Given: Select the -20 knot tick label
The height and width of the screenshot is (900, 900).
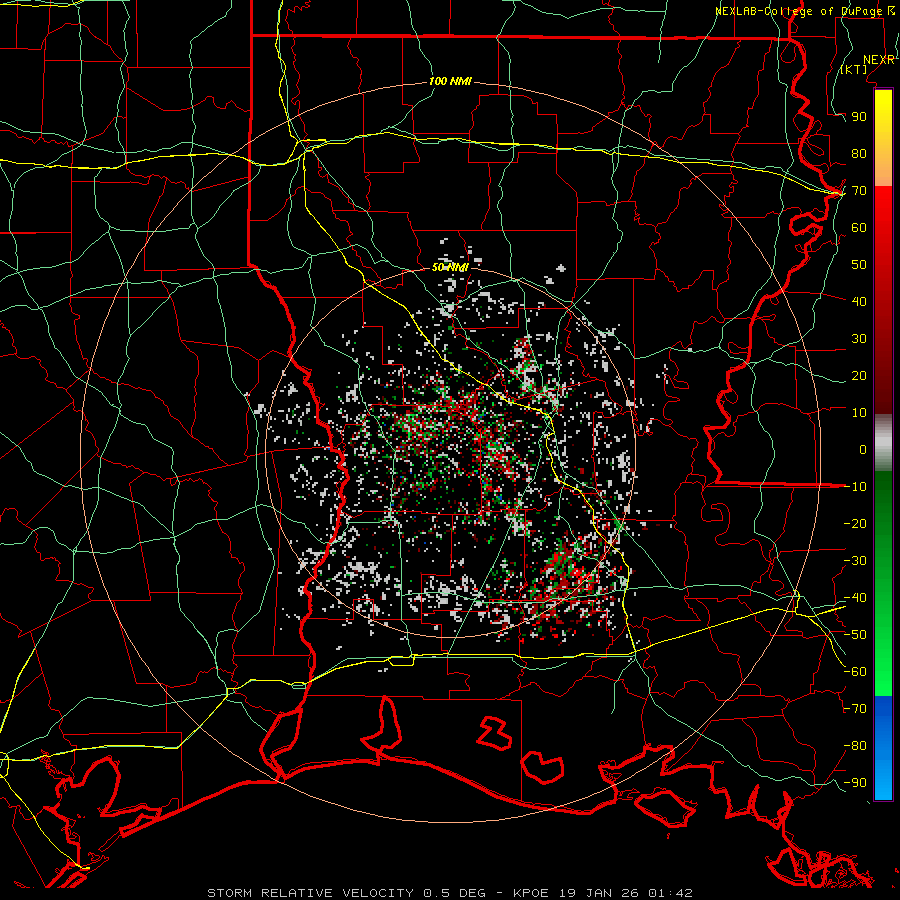Looking at the screenshot, I should [x=855, y=523].
